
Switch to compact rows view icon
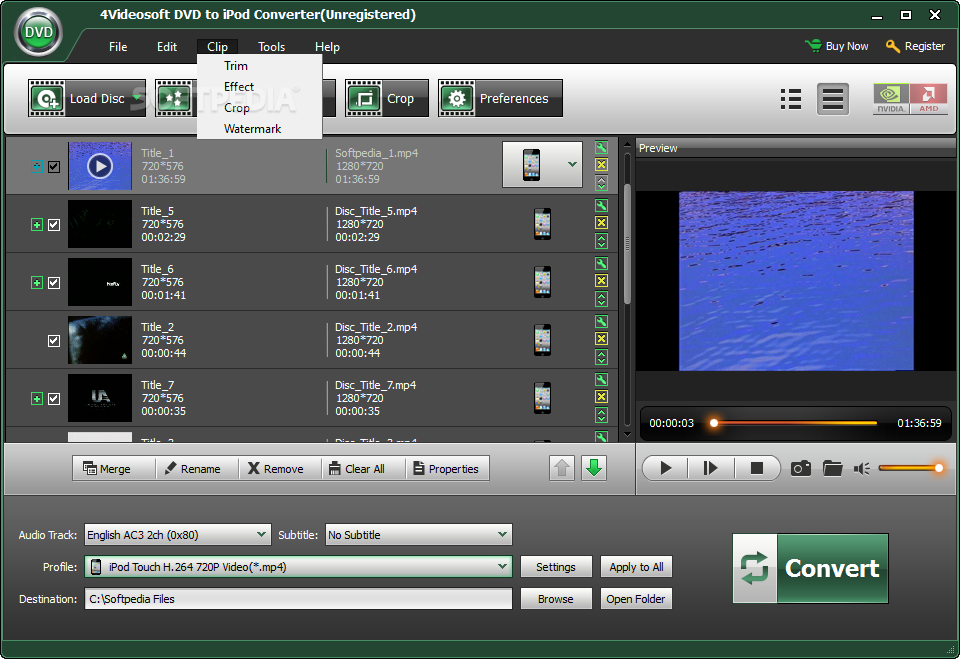[x=833, y=99]
